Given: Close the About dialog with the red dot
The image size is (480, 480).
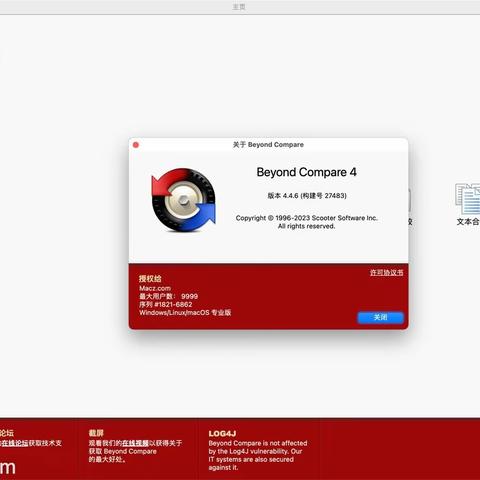Looking at the screenshot, I should coord(136,145).
